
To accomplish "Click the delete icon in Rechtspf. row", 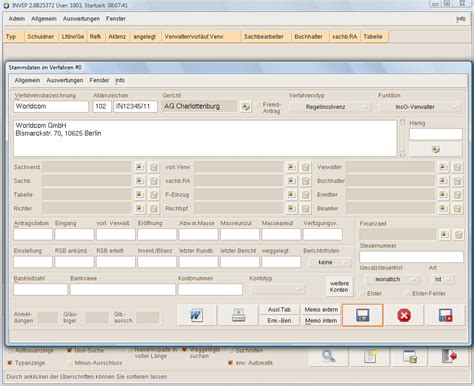I will point(305,209).
